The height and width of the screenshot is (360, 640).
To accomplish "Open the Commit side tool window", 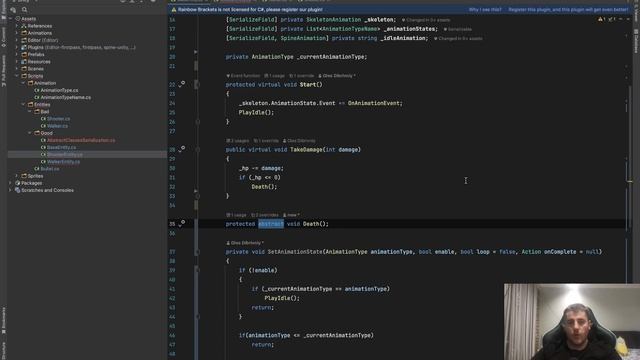I will click(3, 37).
